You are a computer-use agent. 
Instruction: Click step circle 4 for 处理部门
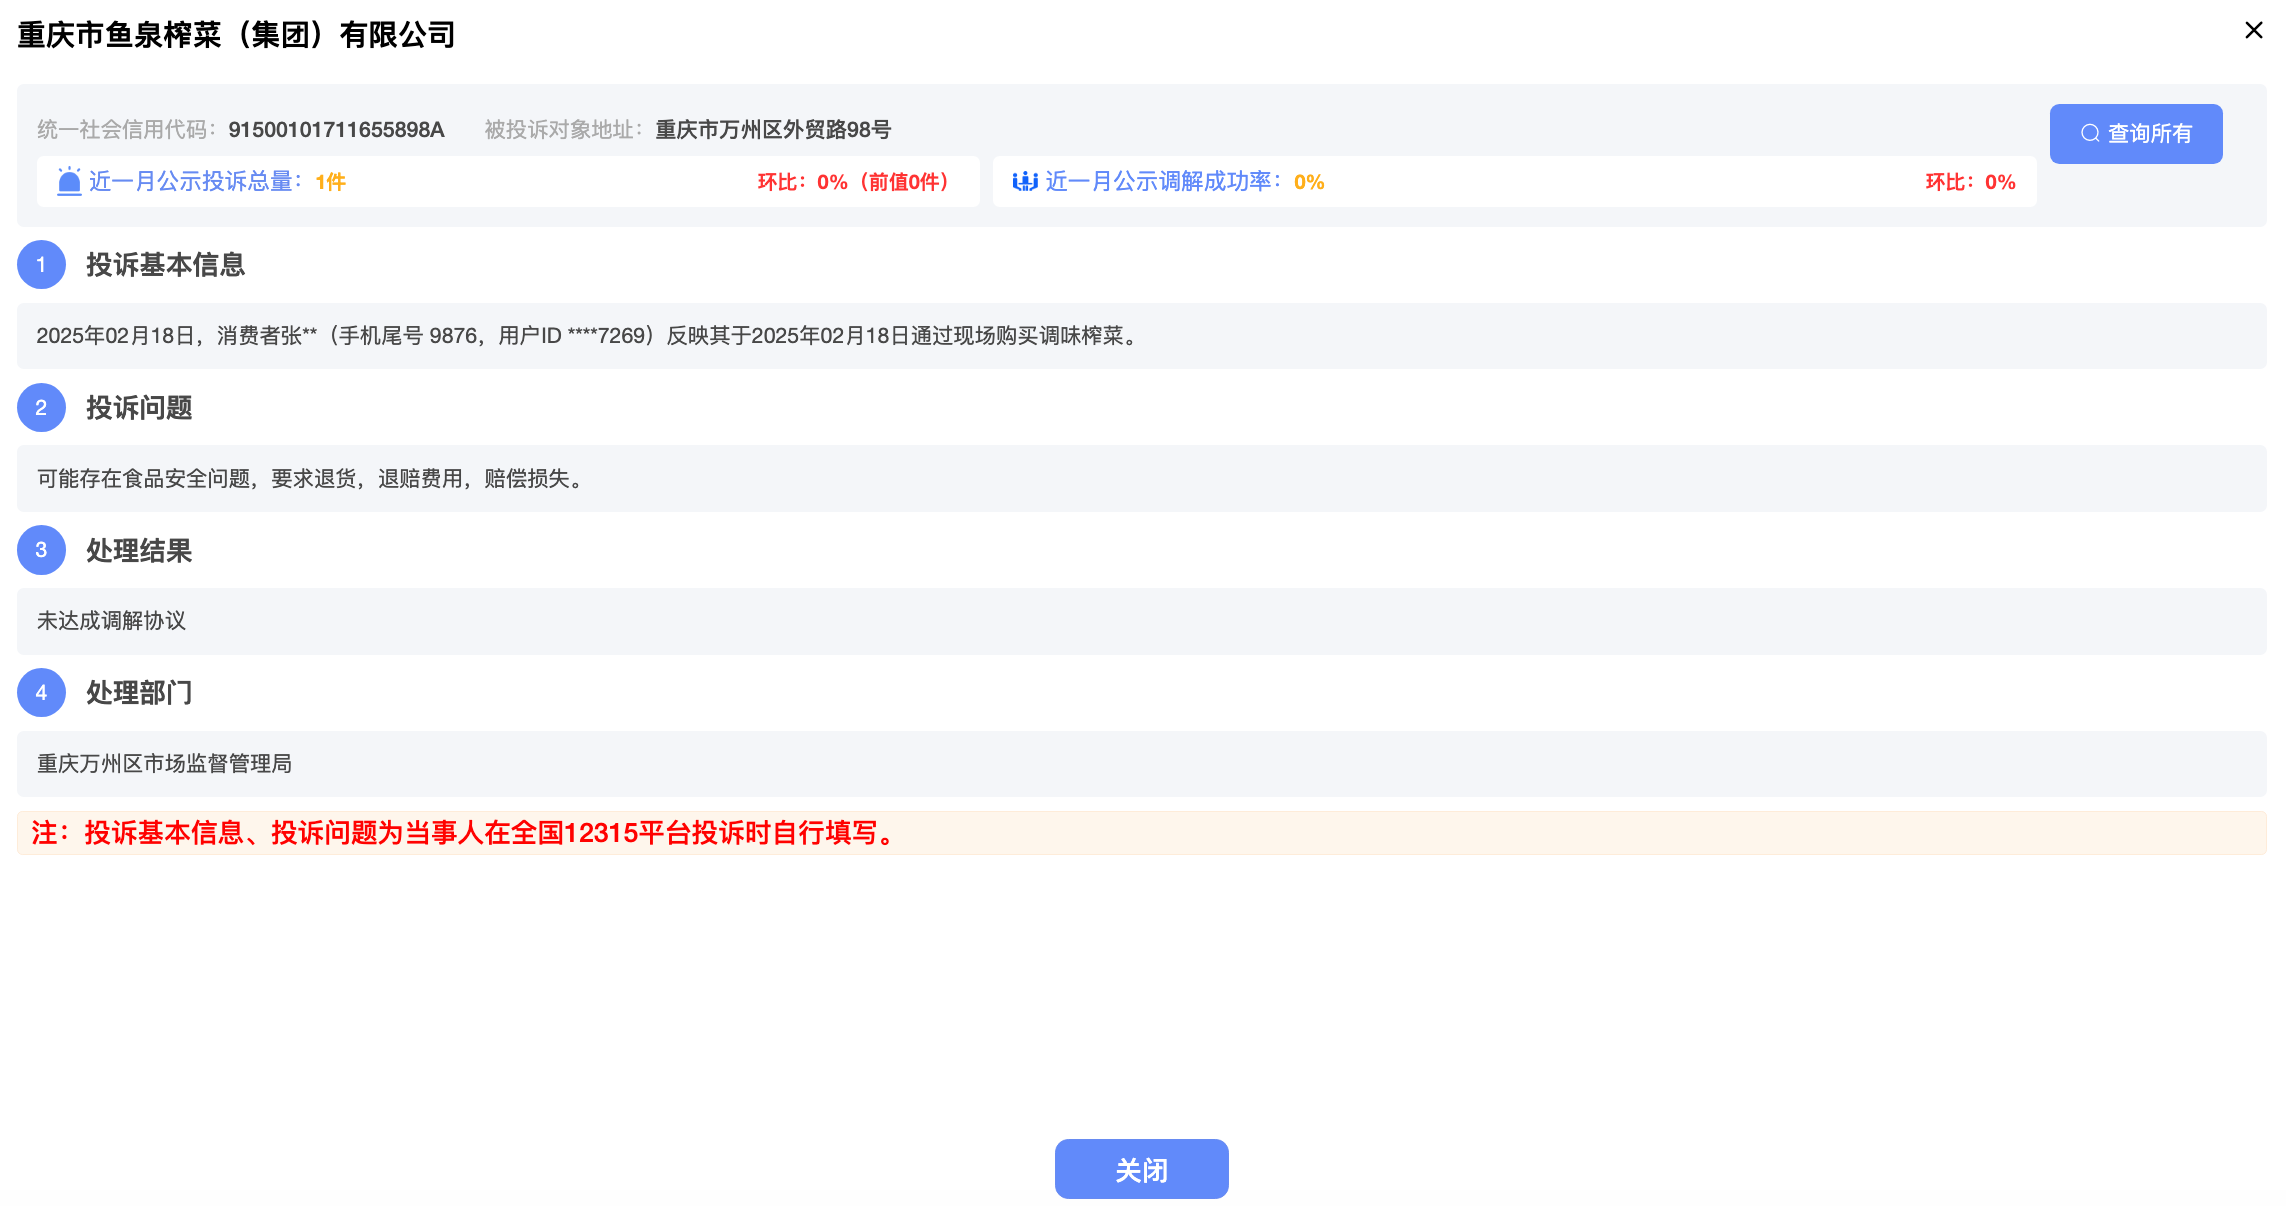click(41, 693)
